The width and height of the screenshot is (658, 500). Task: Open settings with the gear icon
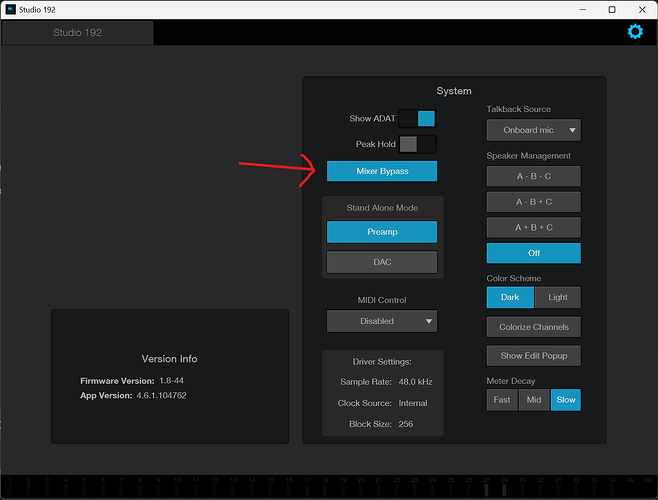pyautogui.click(x=634, y=32)
